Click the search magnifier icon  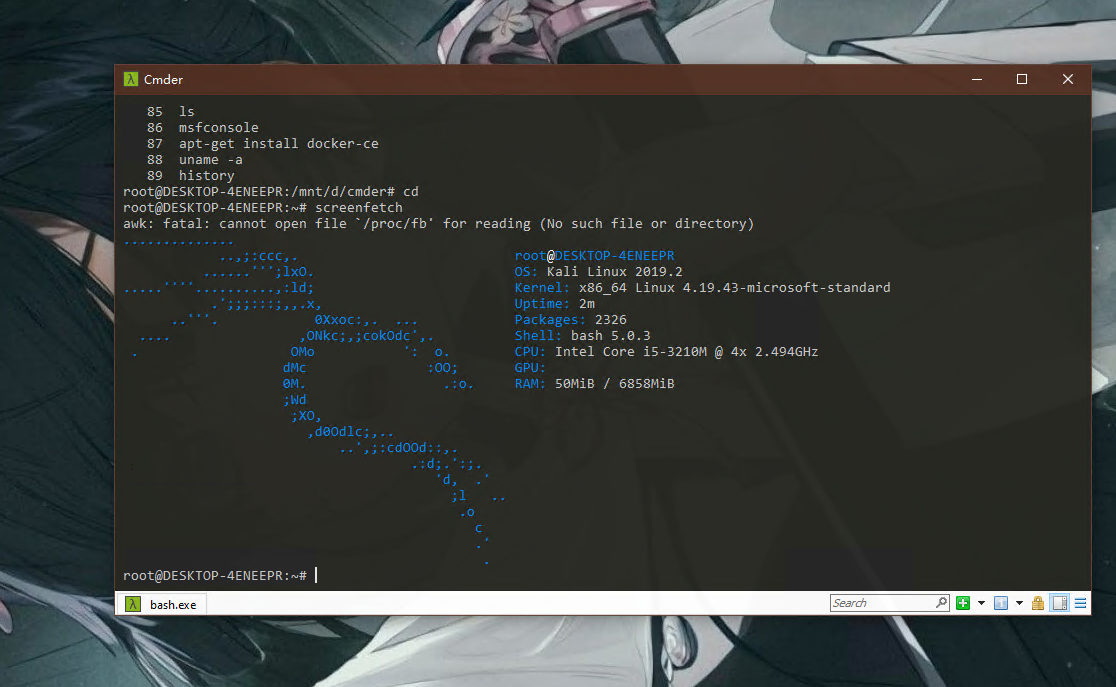(x=941, y=603)
